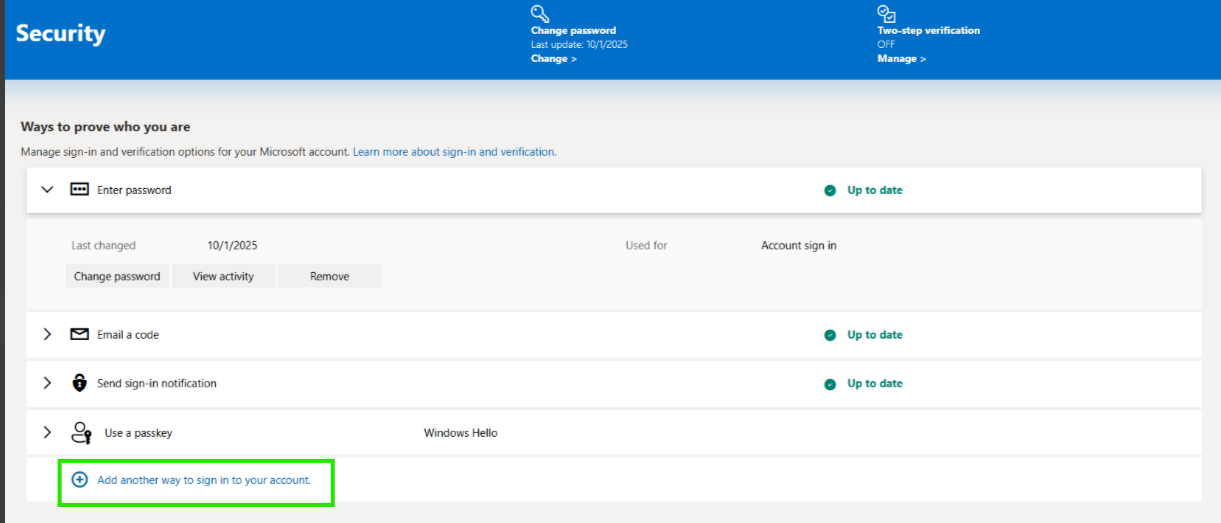This screenshot has width=1221, height=523.
Task: Click the envelope icon for Email a code
Action: [x=80, y=334]
